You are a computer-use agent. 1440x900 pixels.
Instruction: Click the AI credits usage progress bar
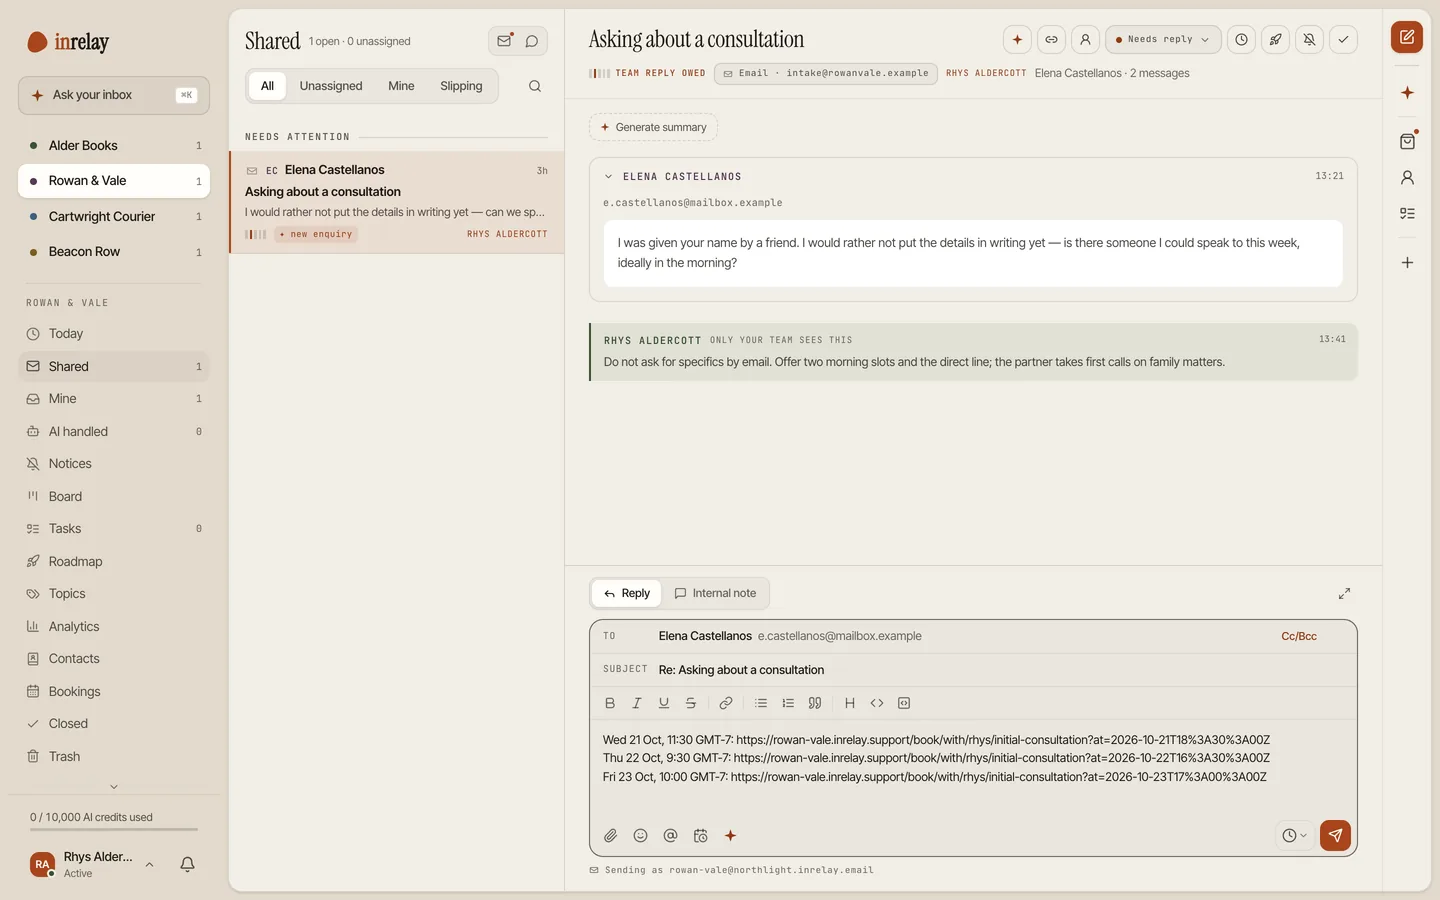[x=114, y=829]
